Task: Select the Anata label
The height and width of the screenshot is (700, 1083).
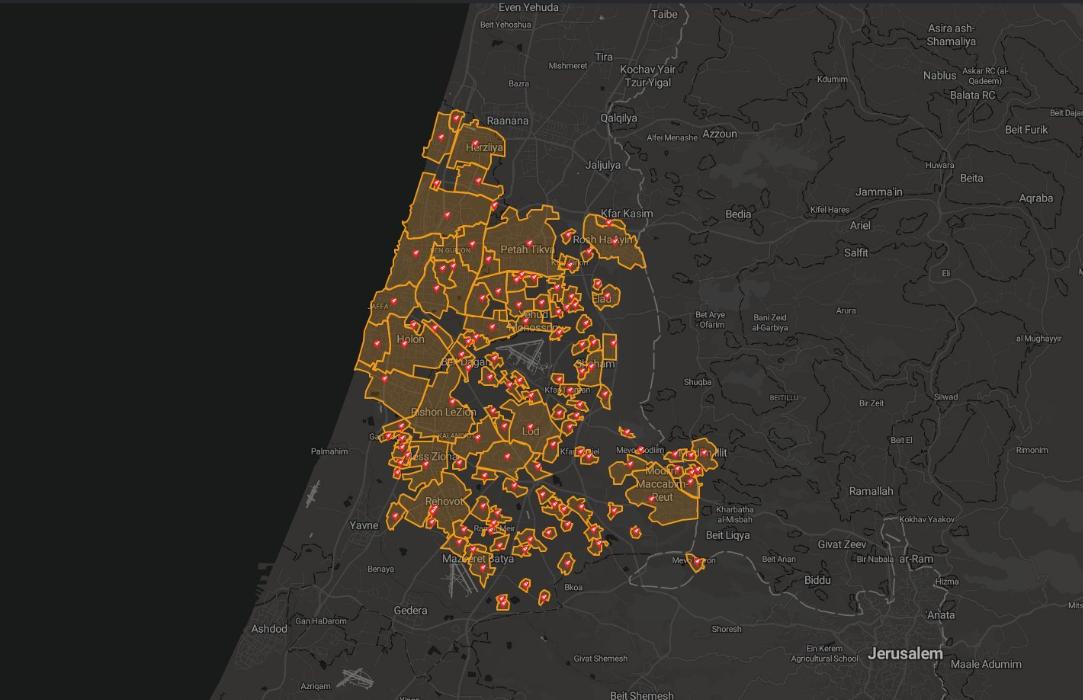Action: point(941,614)
